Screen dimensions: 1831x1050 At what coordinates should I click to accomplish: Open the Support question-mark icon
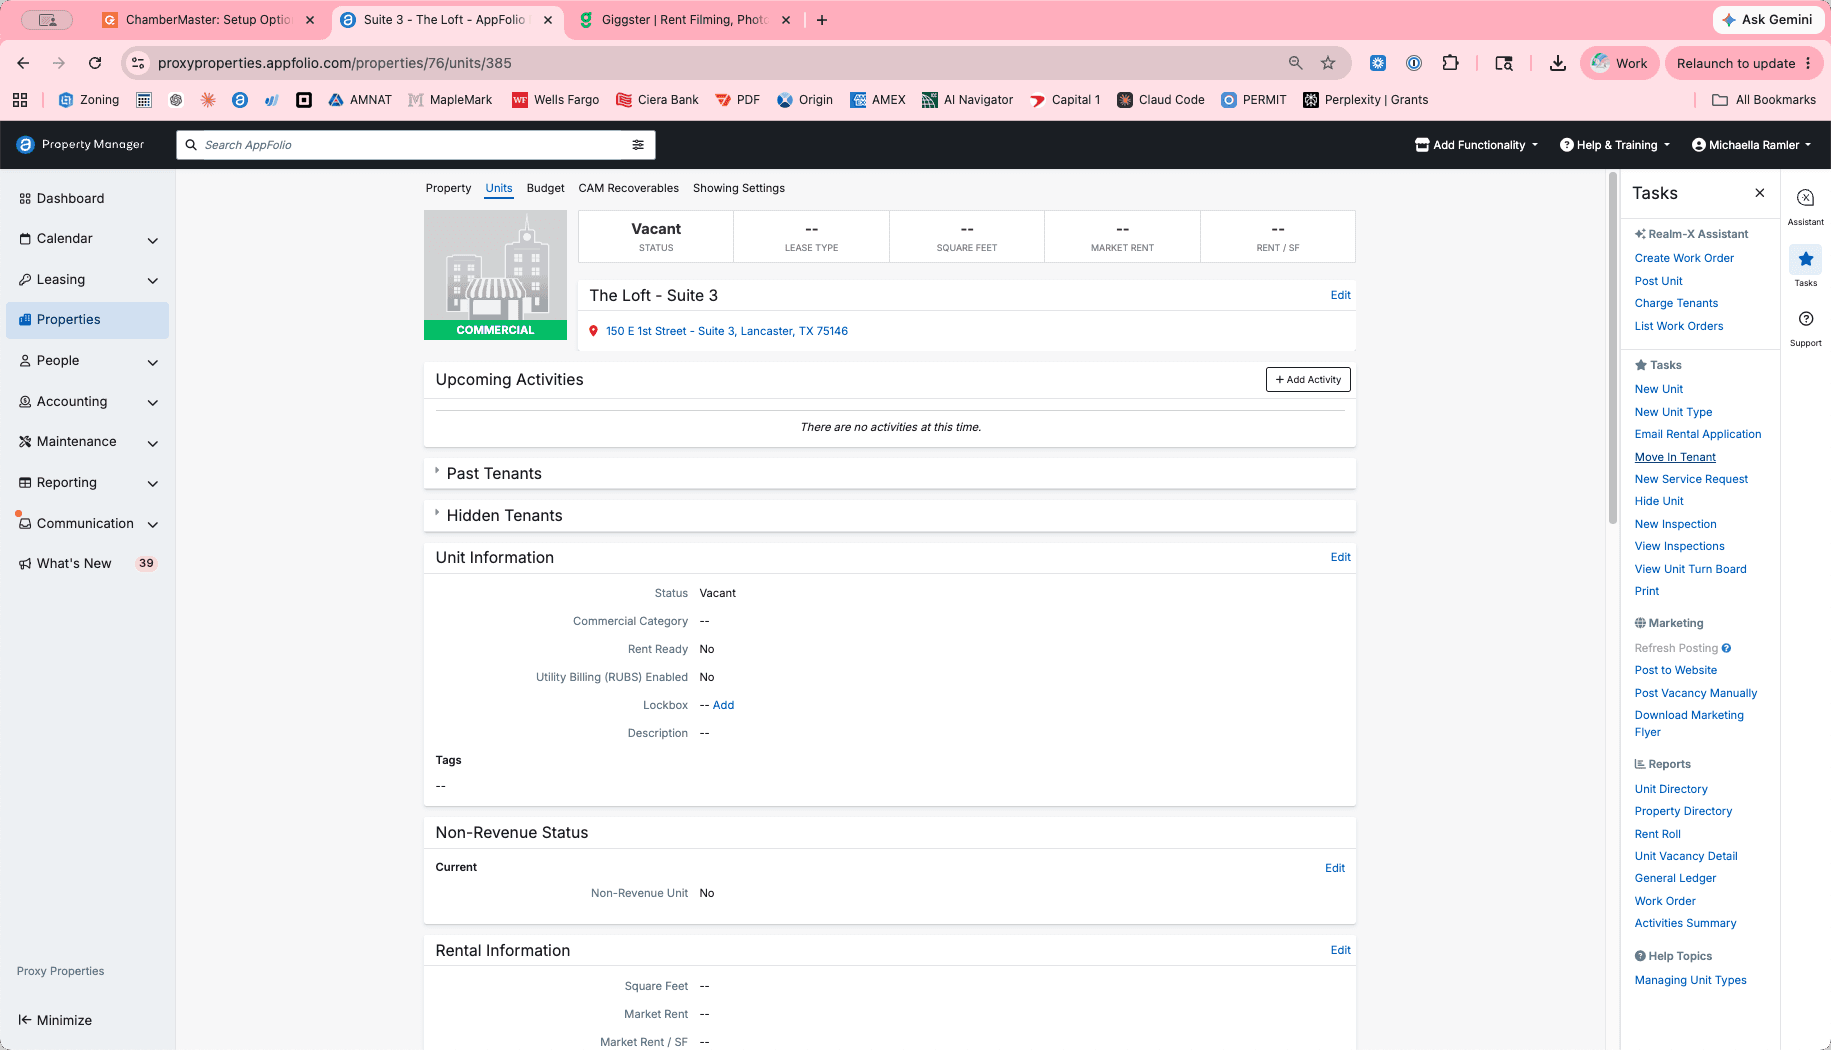pyautogui.click(x=1805, y=319)
